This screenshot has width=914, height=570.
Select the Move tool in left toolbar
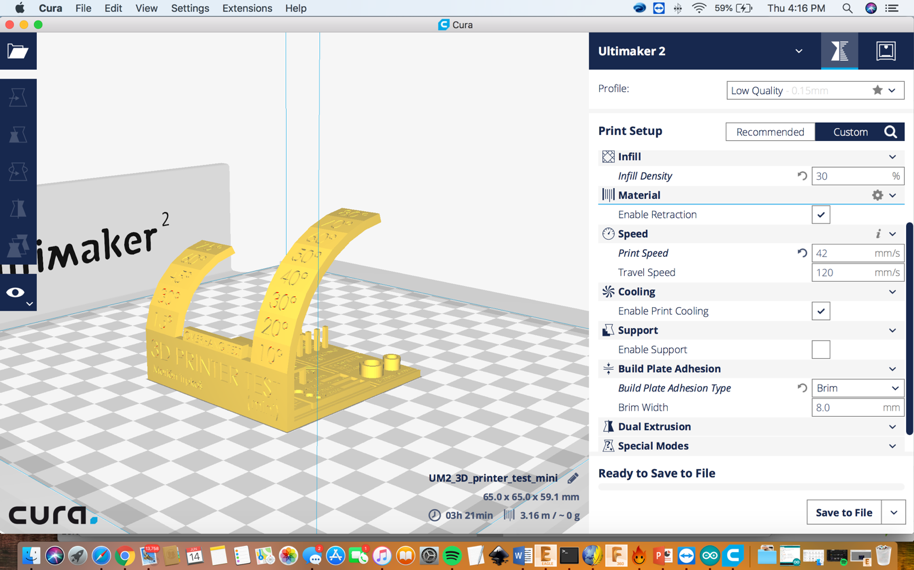(17, 97)
